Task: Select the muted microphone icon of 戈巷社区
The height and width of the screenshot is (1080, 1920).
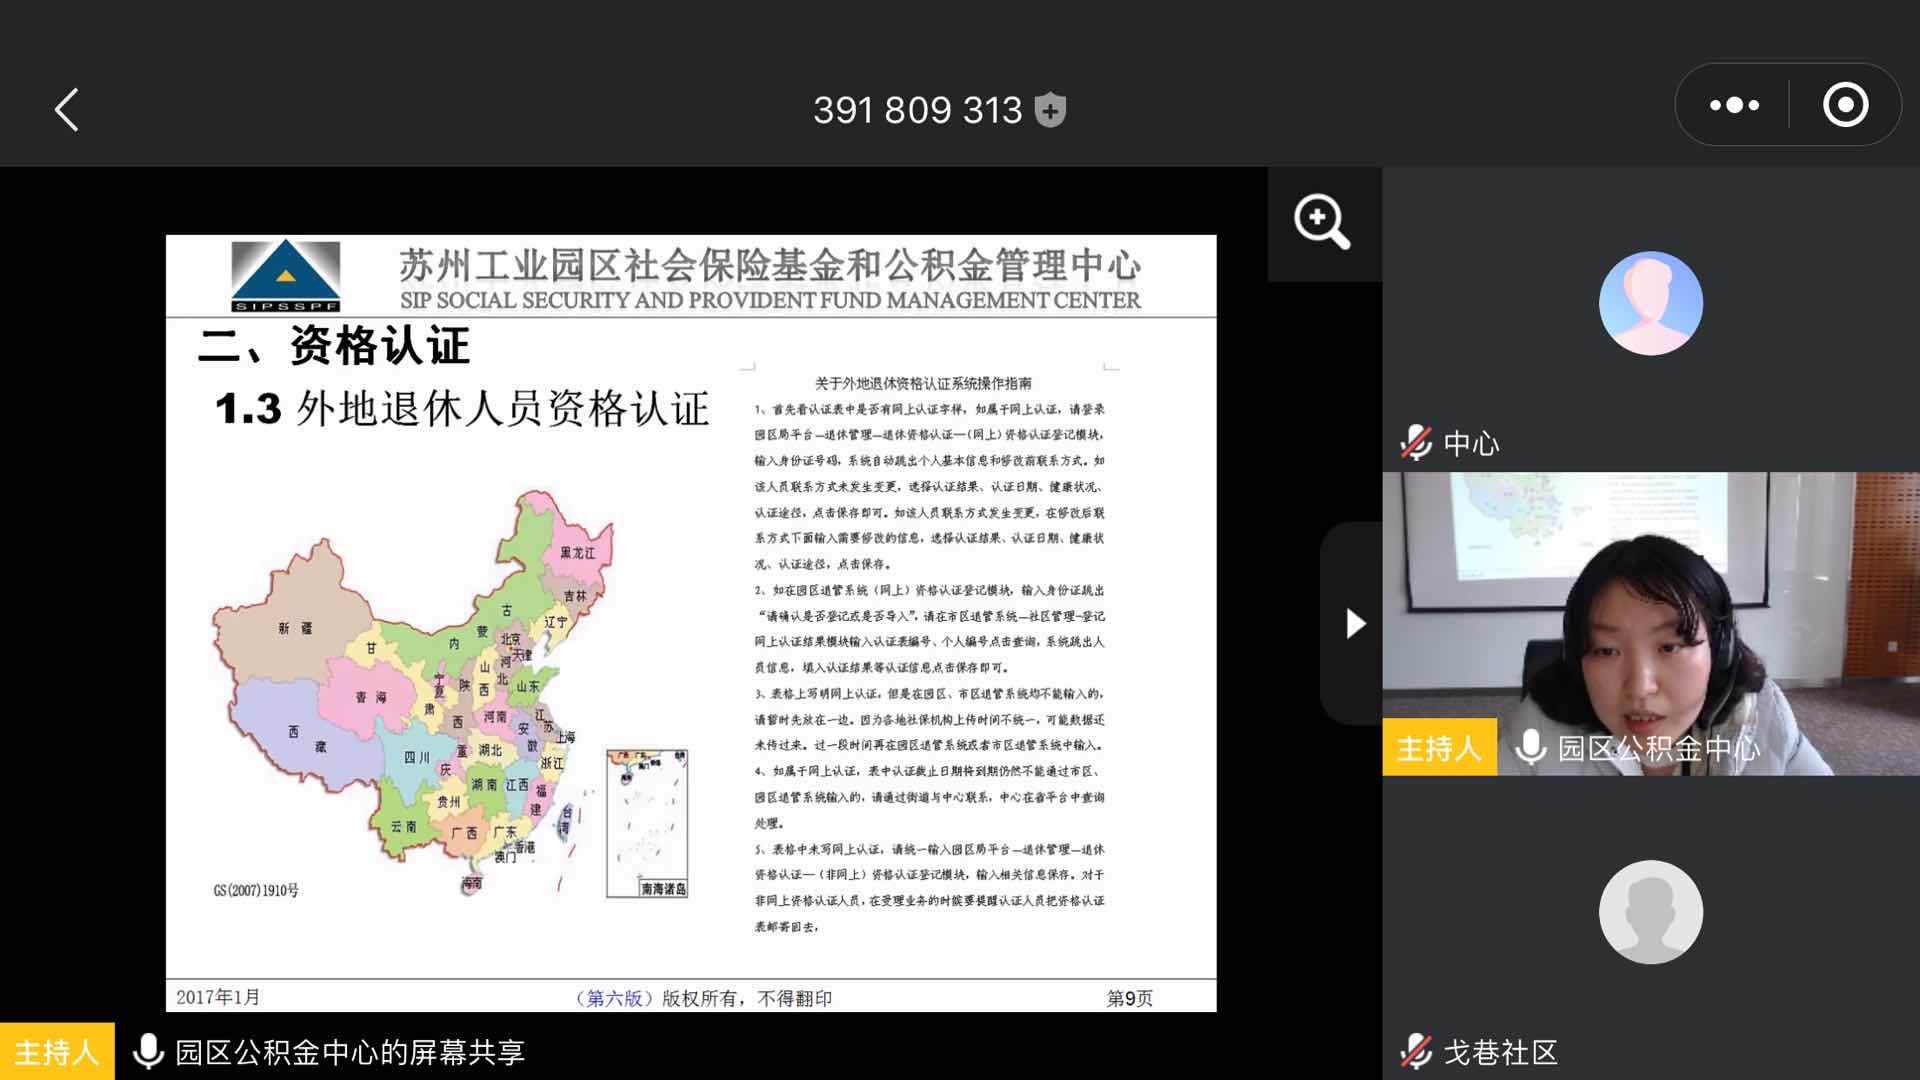Action: (1416, 1052)
